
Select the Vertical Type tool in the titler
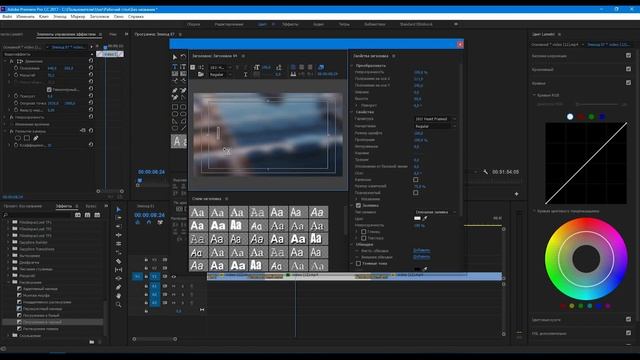(x=183, y=67)
